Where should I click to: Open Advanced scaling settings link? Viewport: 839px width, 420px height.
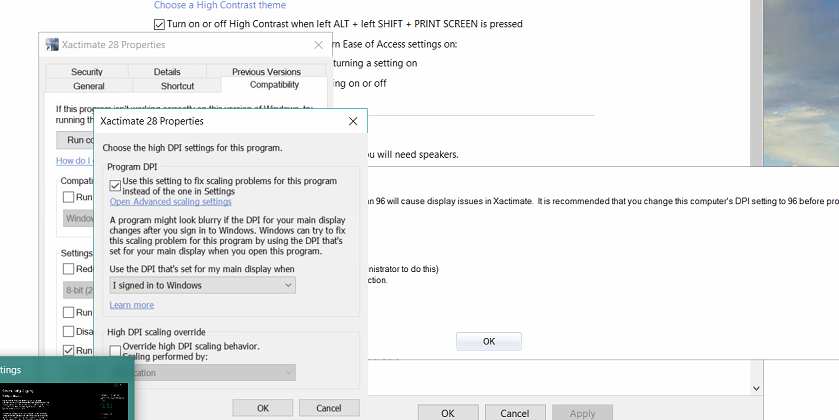[171, 202]
